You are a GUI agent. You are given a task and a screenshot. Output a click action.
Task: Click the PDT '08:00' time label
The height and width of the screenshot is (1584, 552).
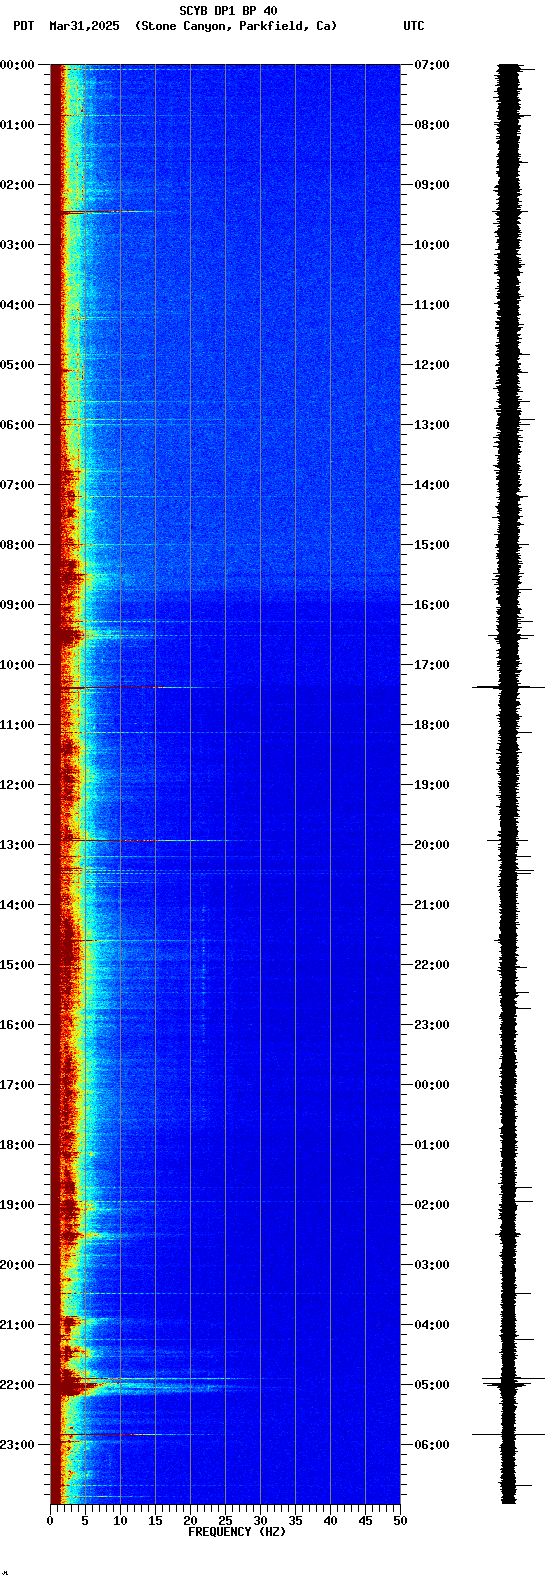click(x=17, y=545)
